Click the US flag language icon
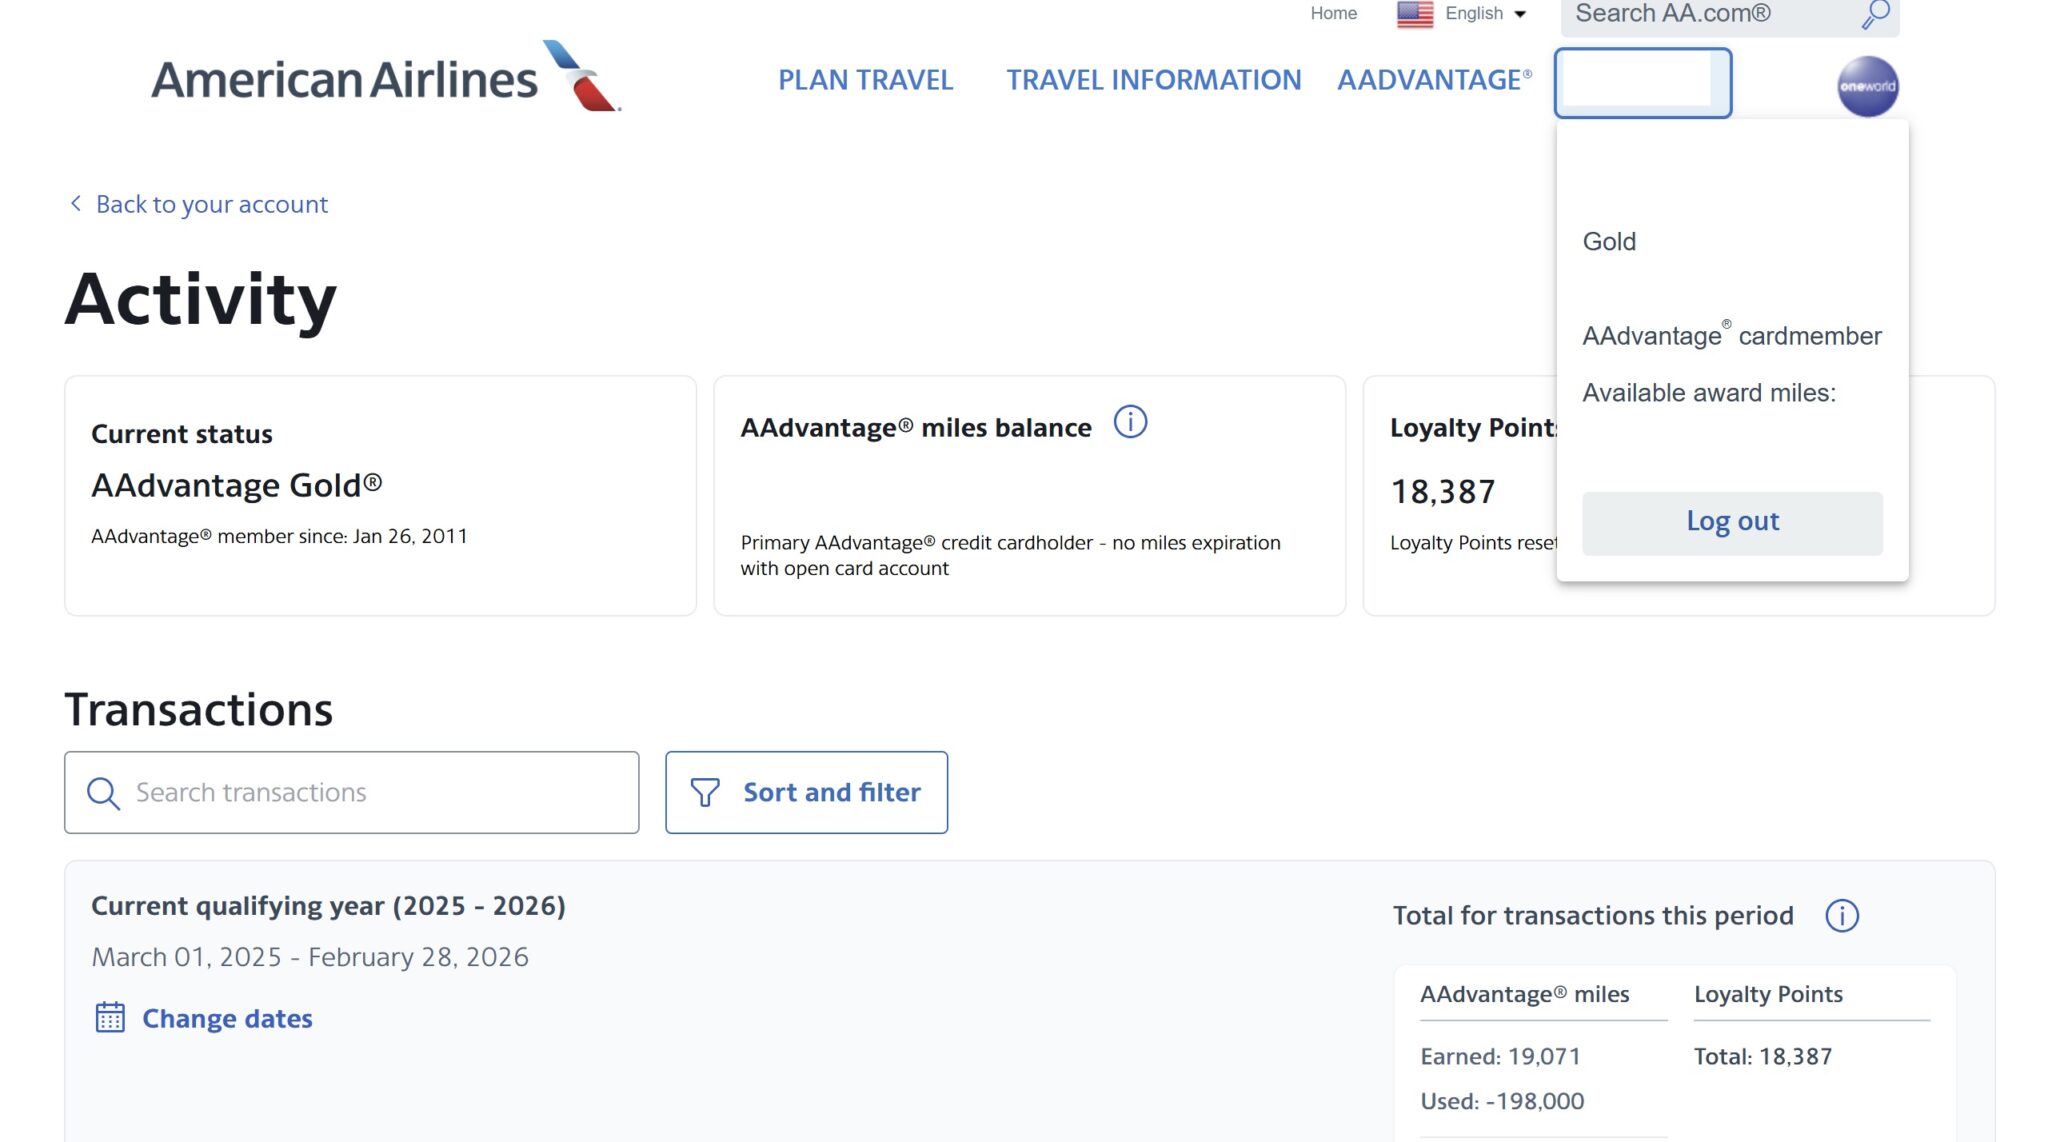This screenshot has width=2048, height=1142. 1414,14
